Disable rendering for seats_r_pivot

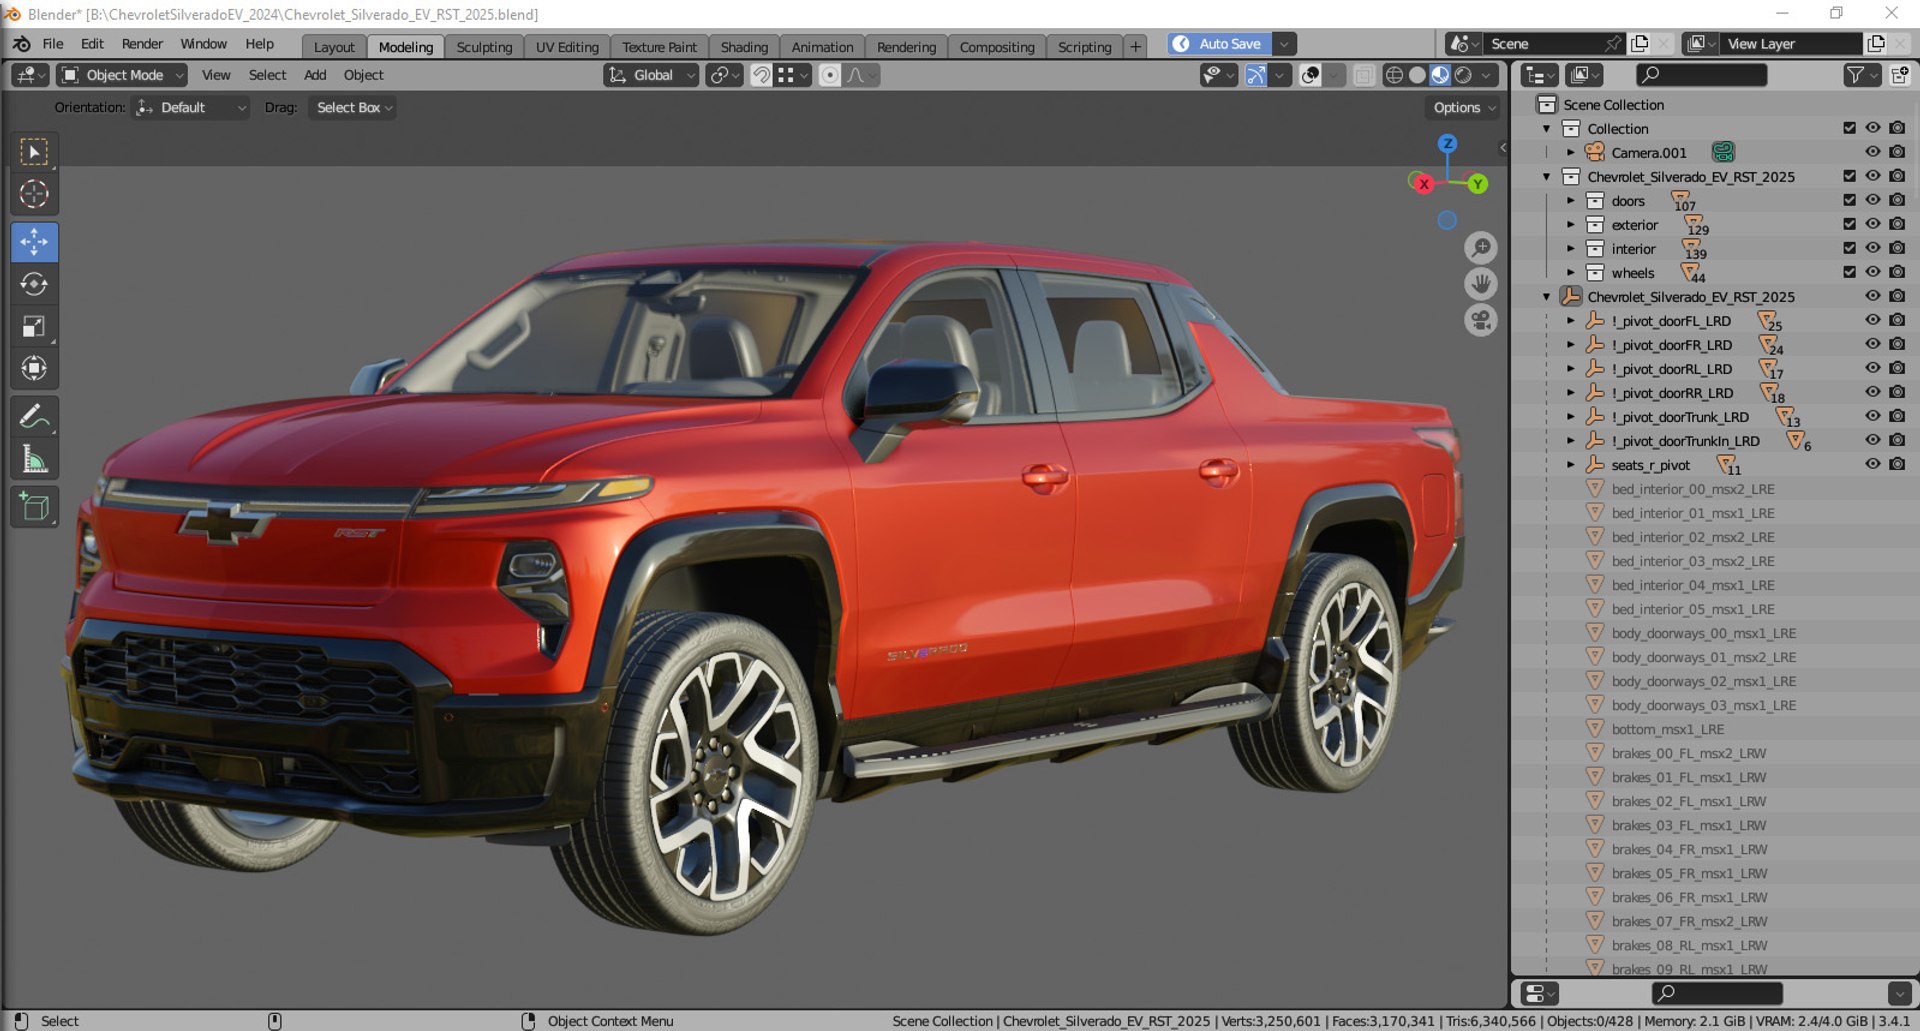click(x=1897, y=464)
